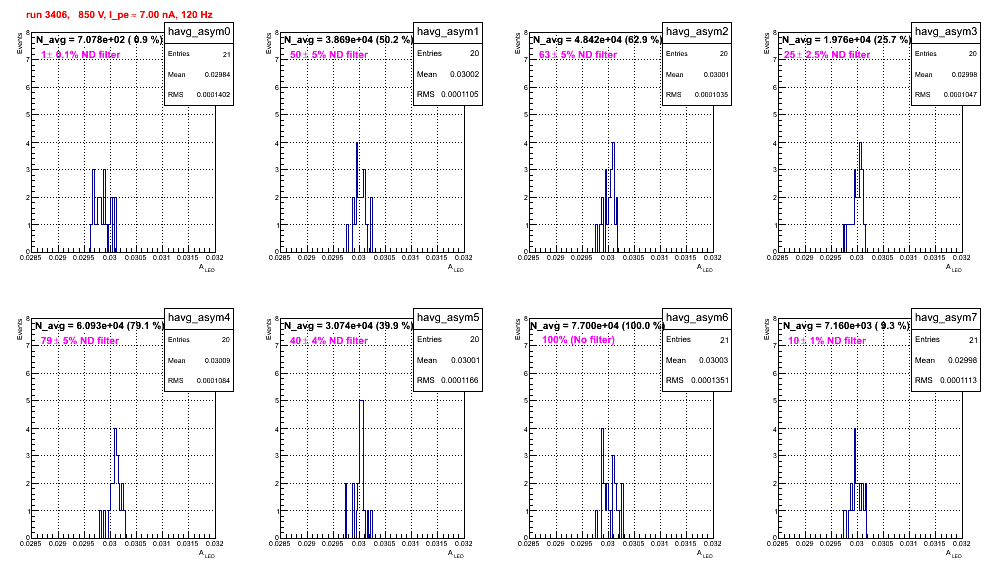
Task: Click the N_avg = 7.078e+02 label
Action: coord(98,39)
